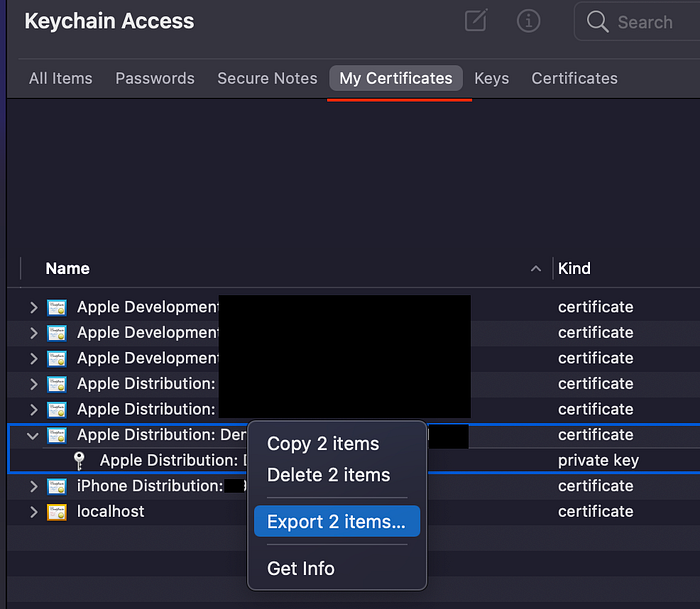
Task: Choose Delete 2 items in context menu
Action: coord(329,475)
